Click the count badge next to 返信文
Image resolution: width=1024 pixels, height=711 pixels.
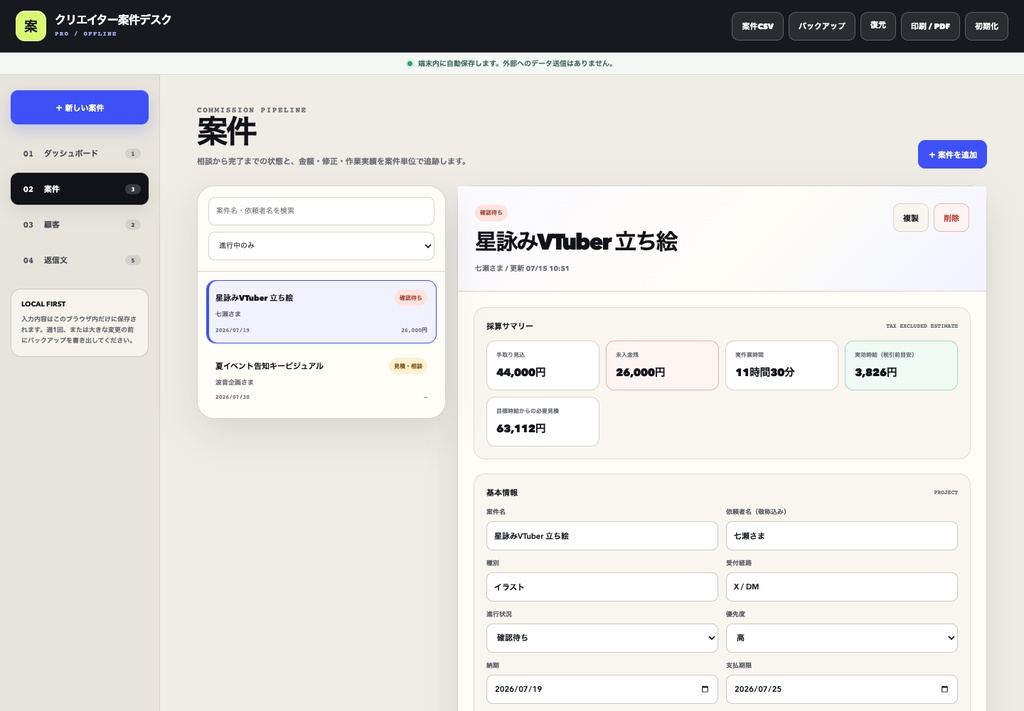(133, 260)
